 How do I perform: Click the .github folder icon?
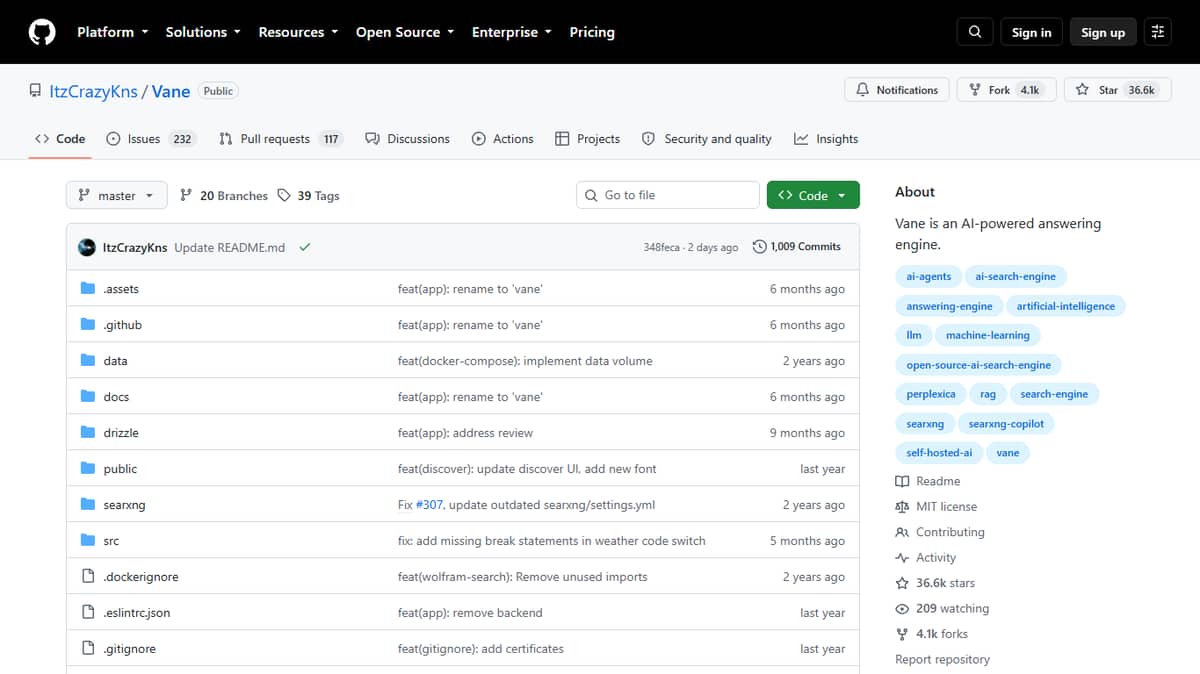(x=87, y=325)
